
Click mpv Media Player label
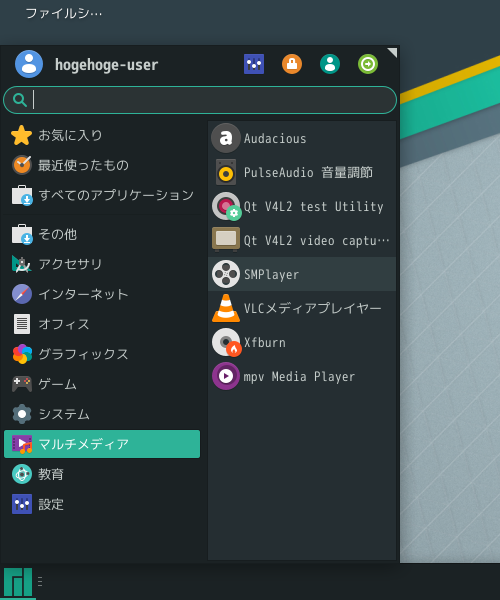(x=300, y=377)
